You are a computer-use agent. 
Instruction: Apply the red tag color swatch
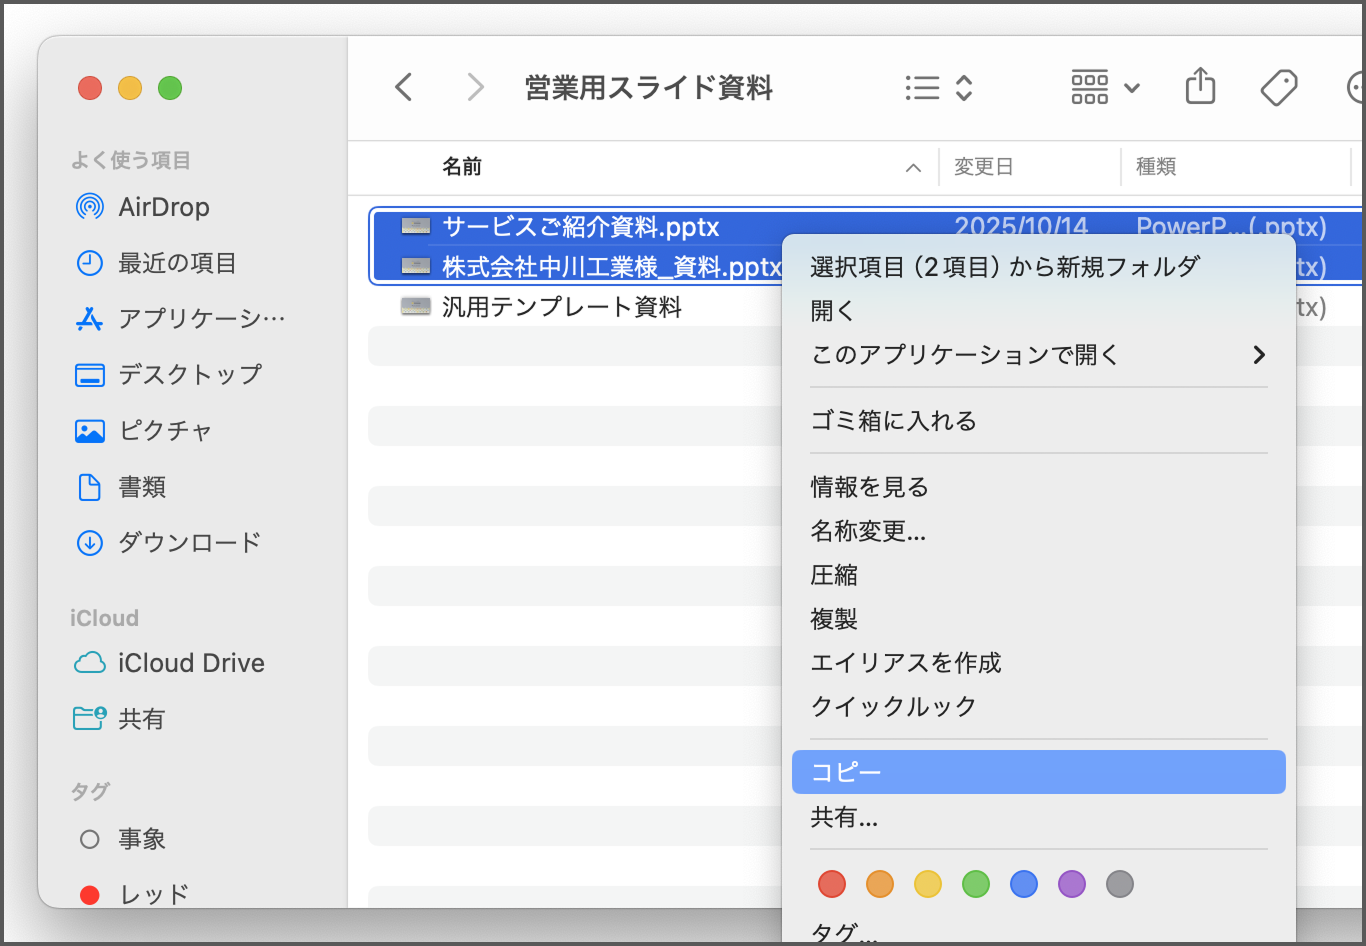(x=831, y=884)
